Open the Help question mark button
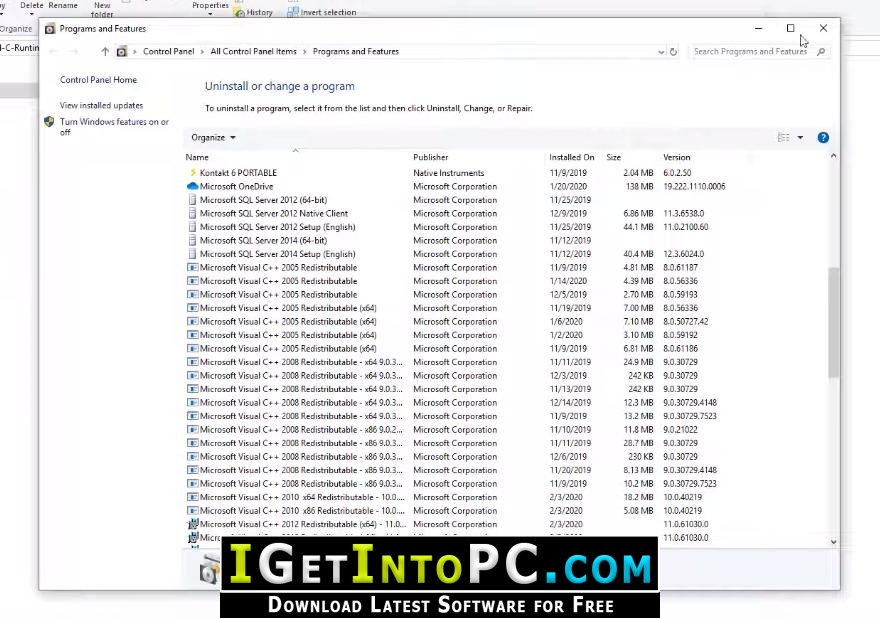 823,138
